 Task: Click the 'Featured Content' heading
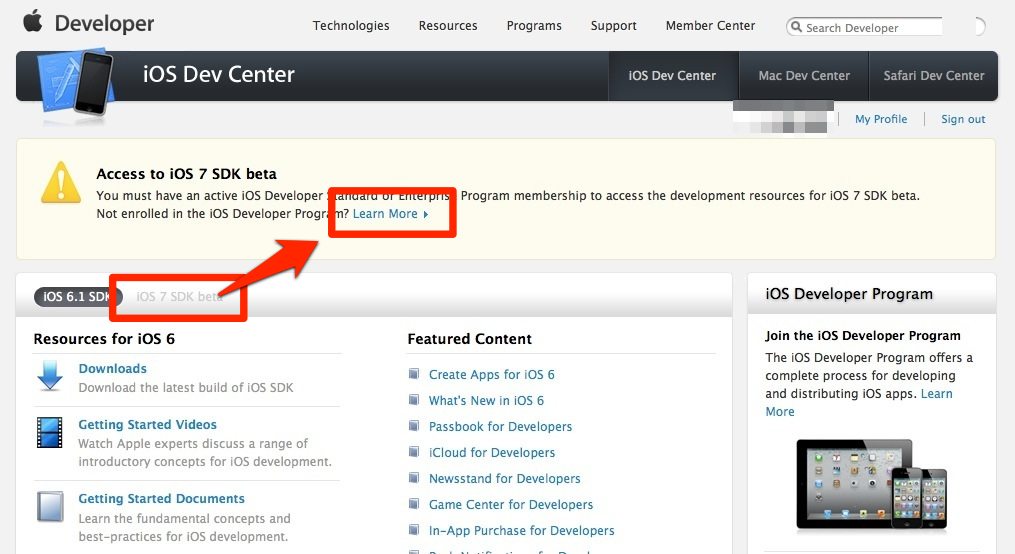tap(469, 338)
